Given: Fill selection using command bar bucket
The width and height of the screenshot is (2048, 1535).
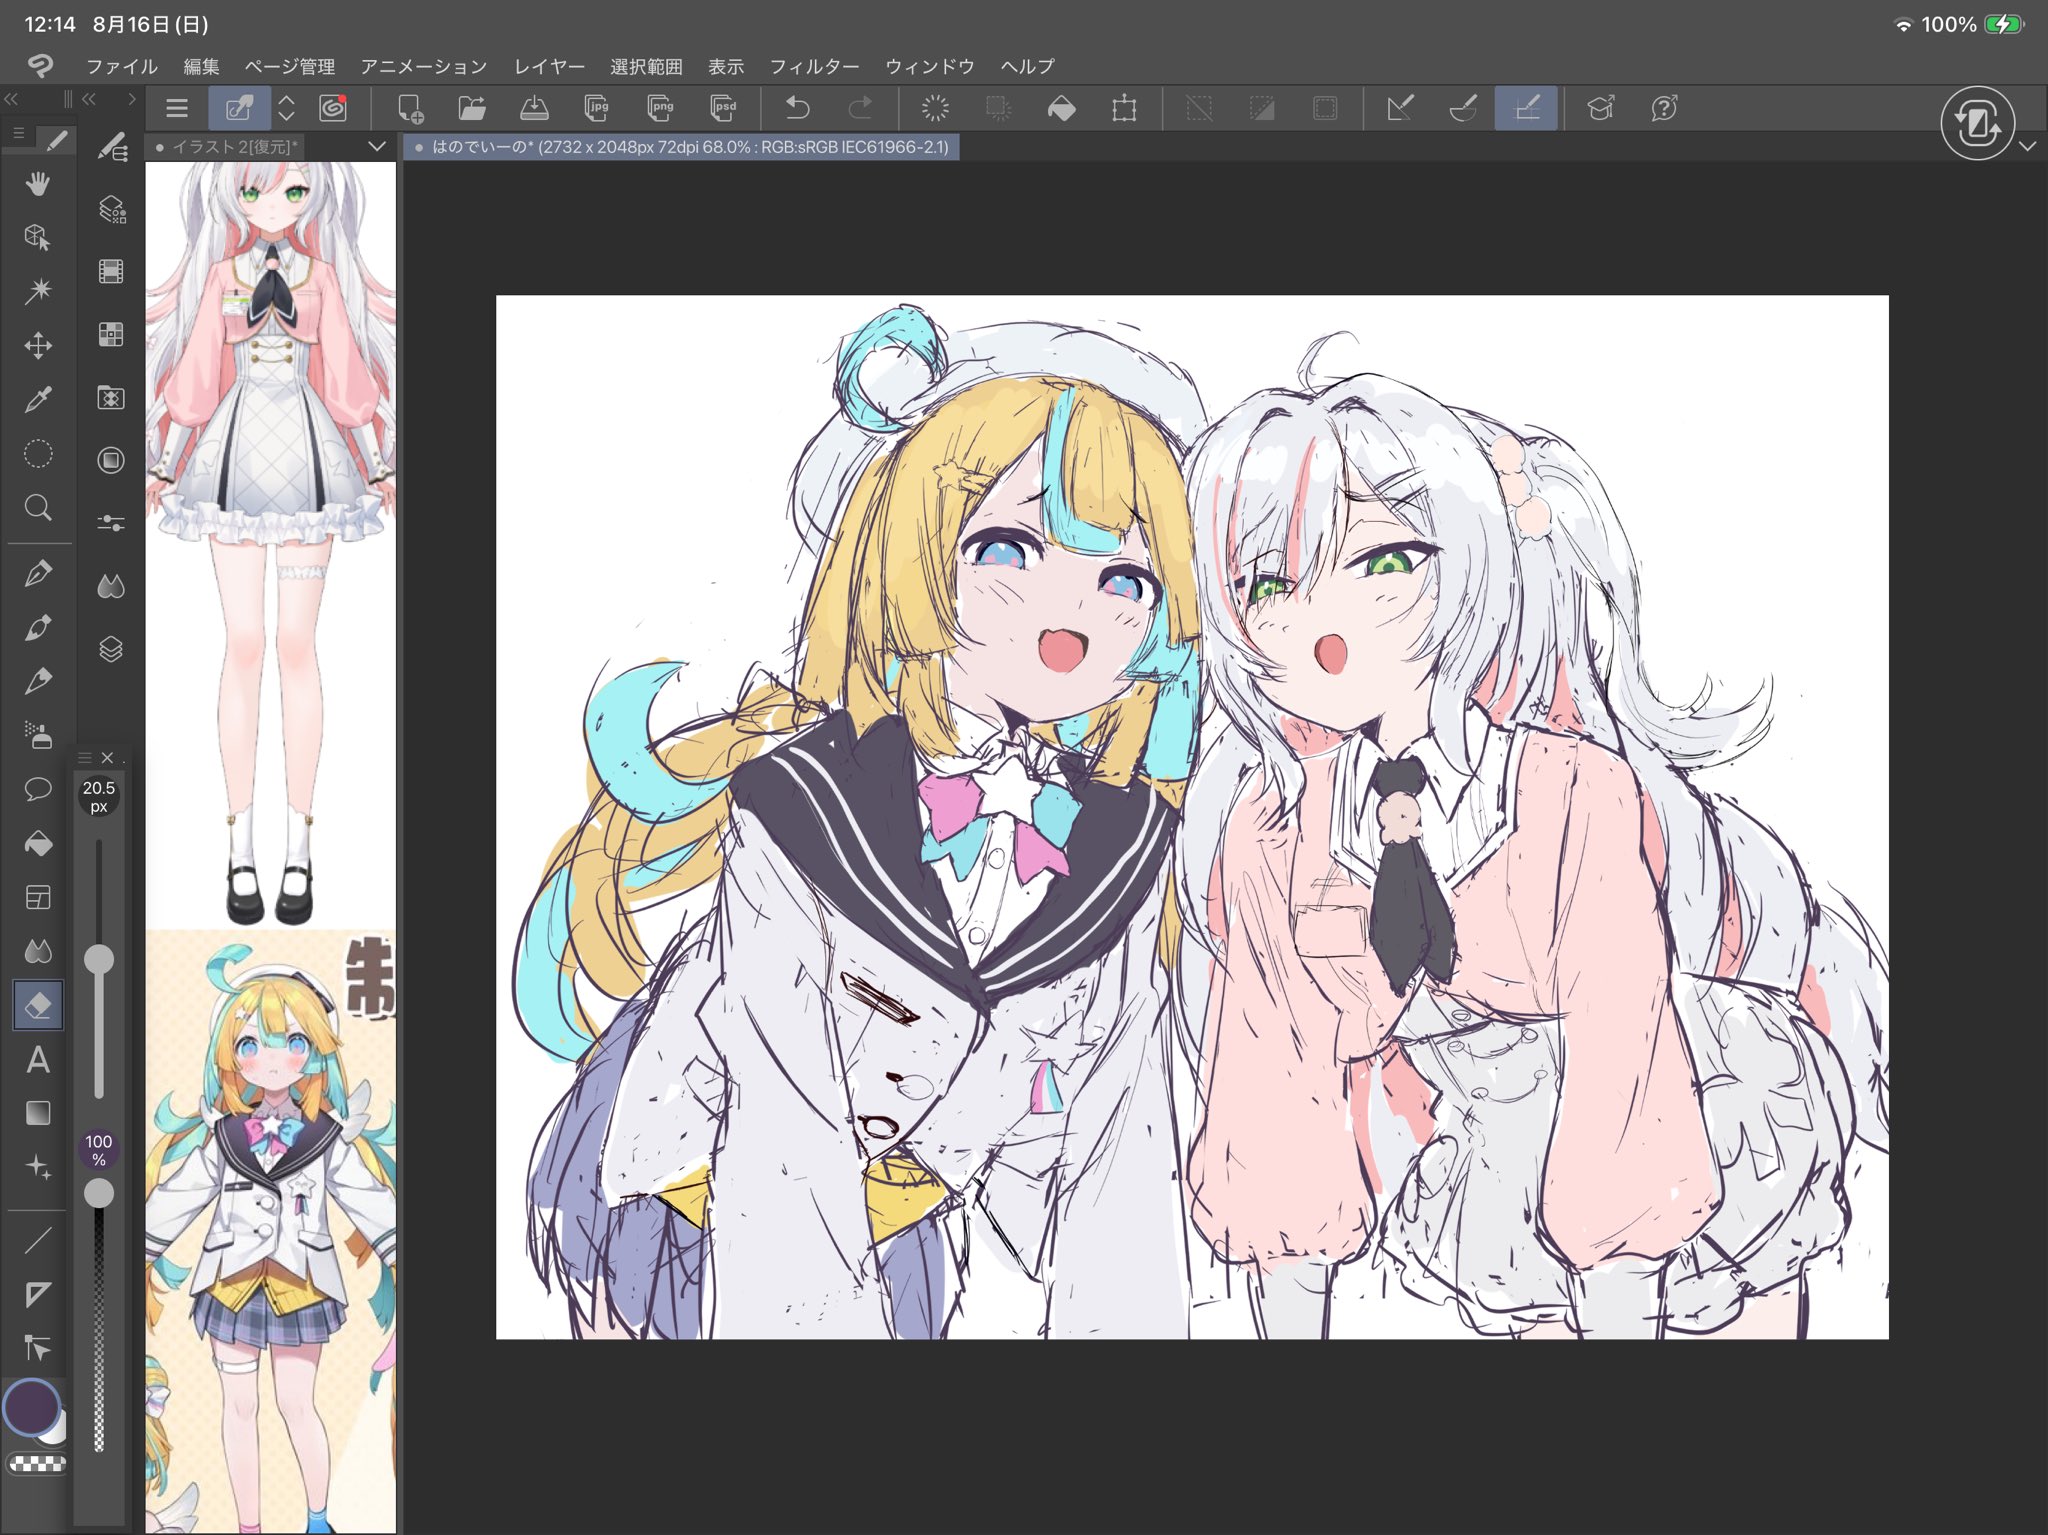Looking at the screenshot, I should coord(1061,108).
